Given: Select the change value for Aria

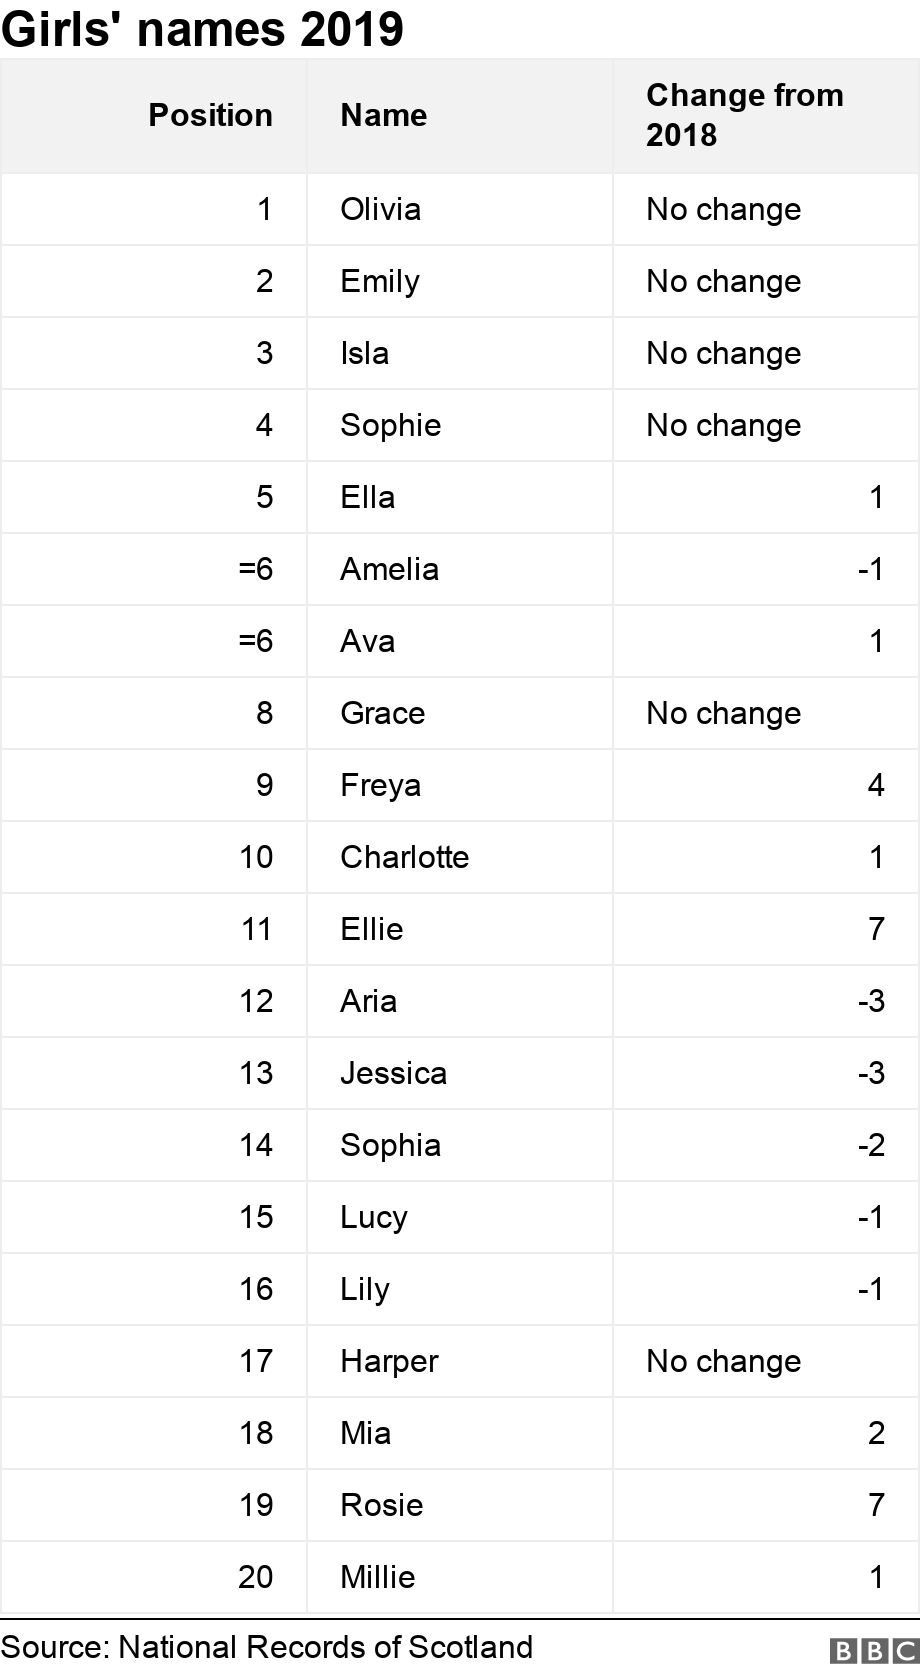Looking at the screenshot, I should [871, 1001].
